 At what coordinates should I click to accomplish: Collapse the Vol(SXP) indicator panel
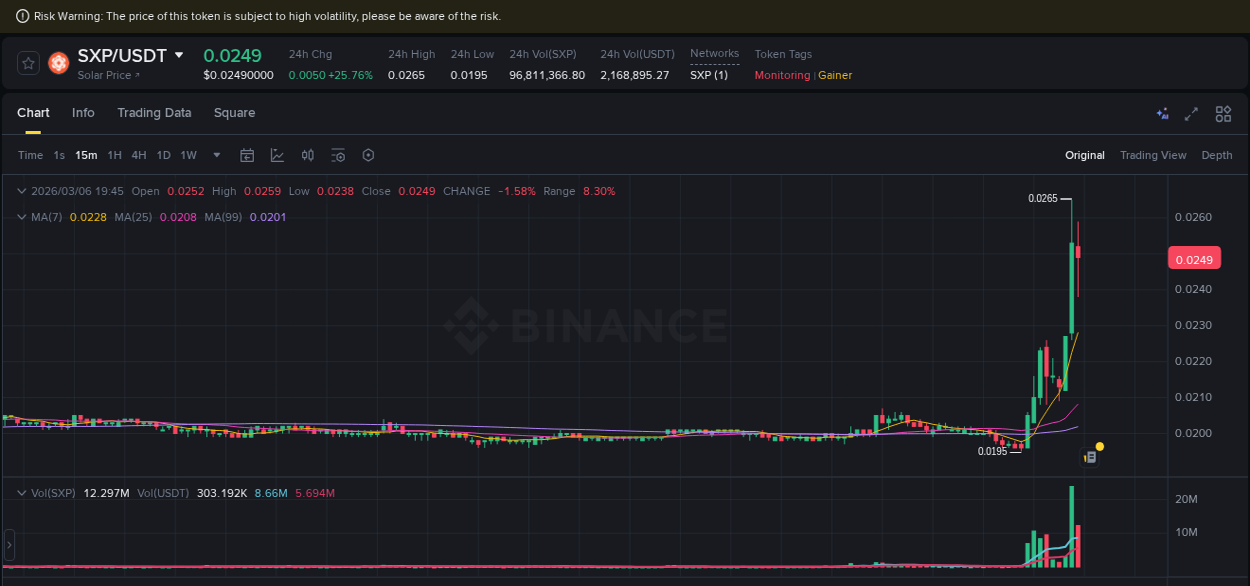pyautogui.click(x=20, y=492)
